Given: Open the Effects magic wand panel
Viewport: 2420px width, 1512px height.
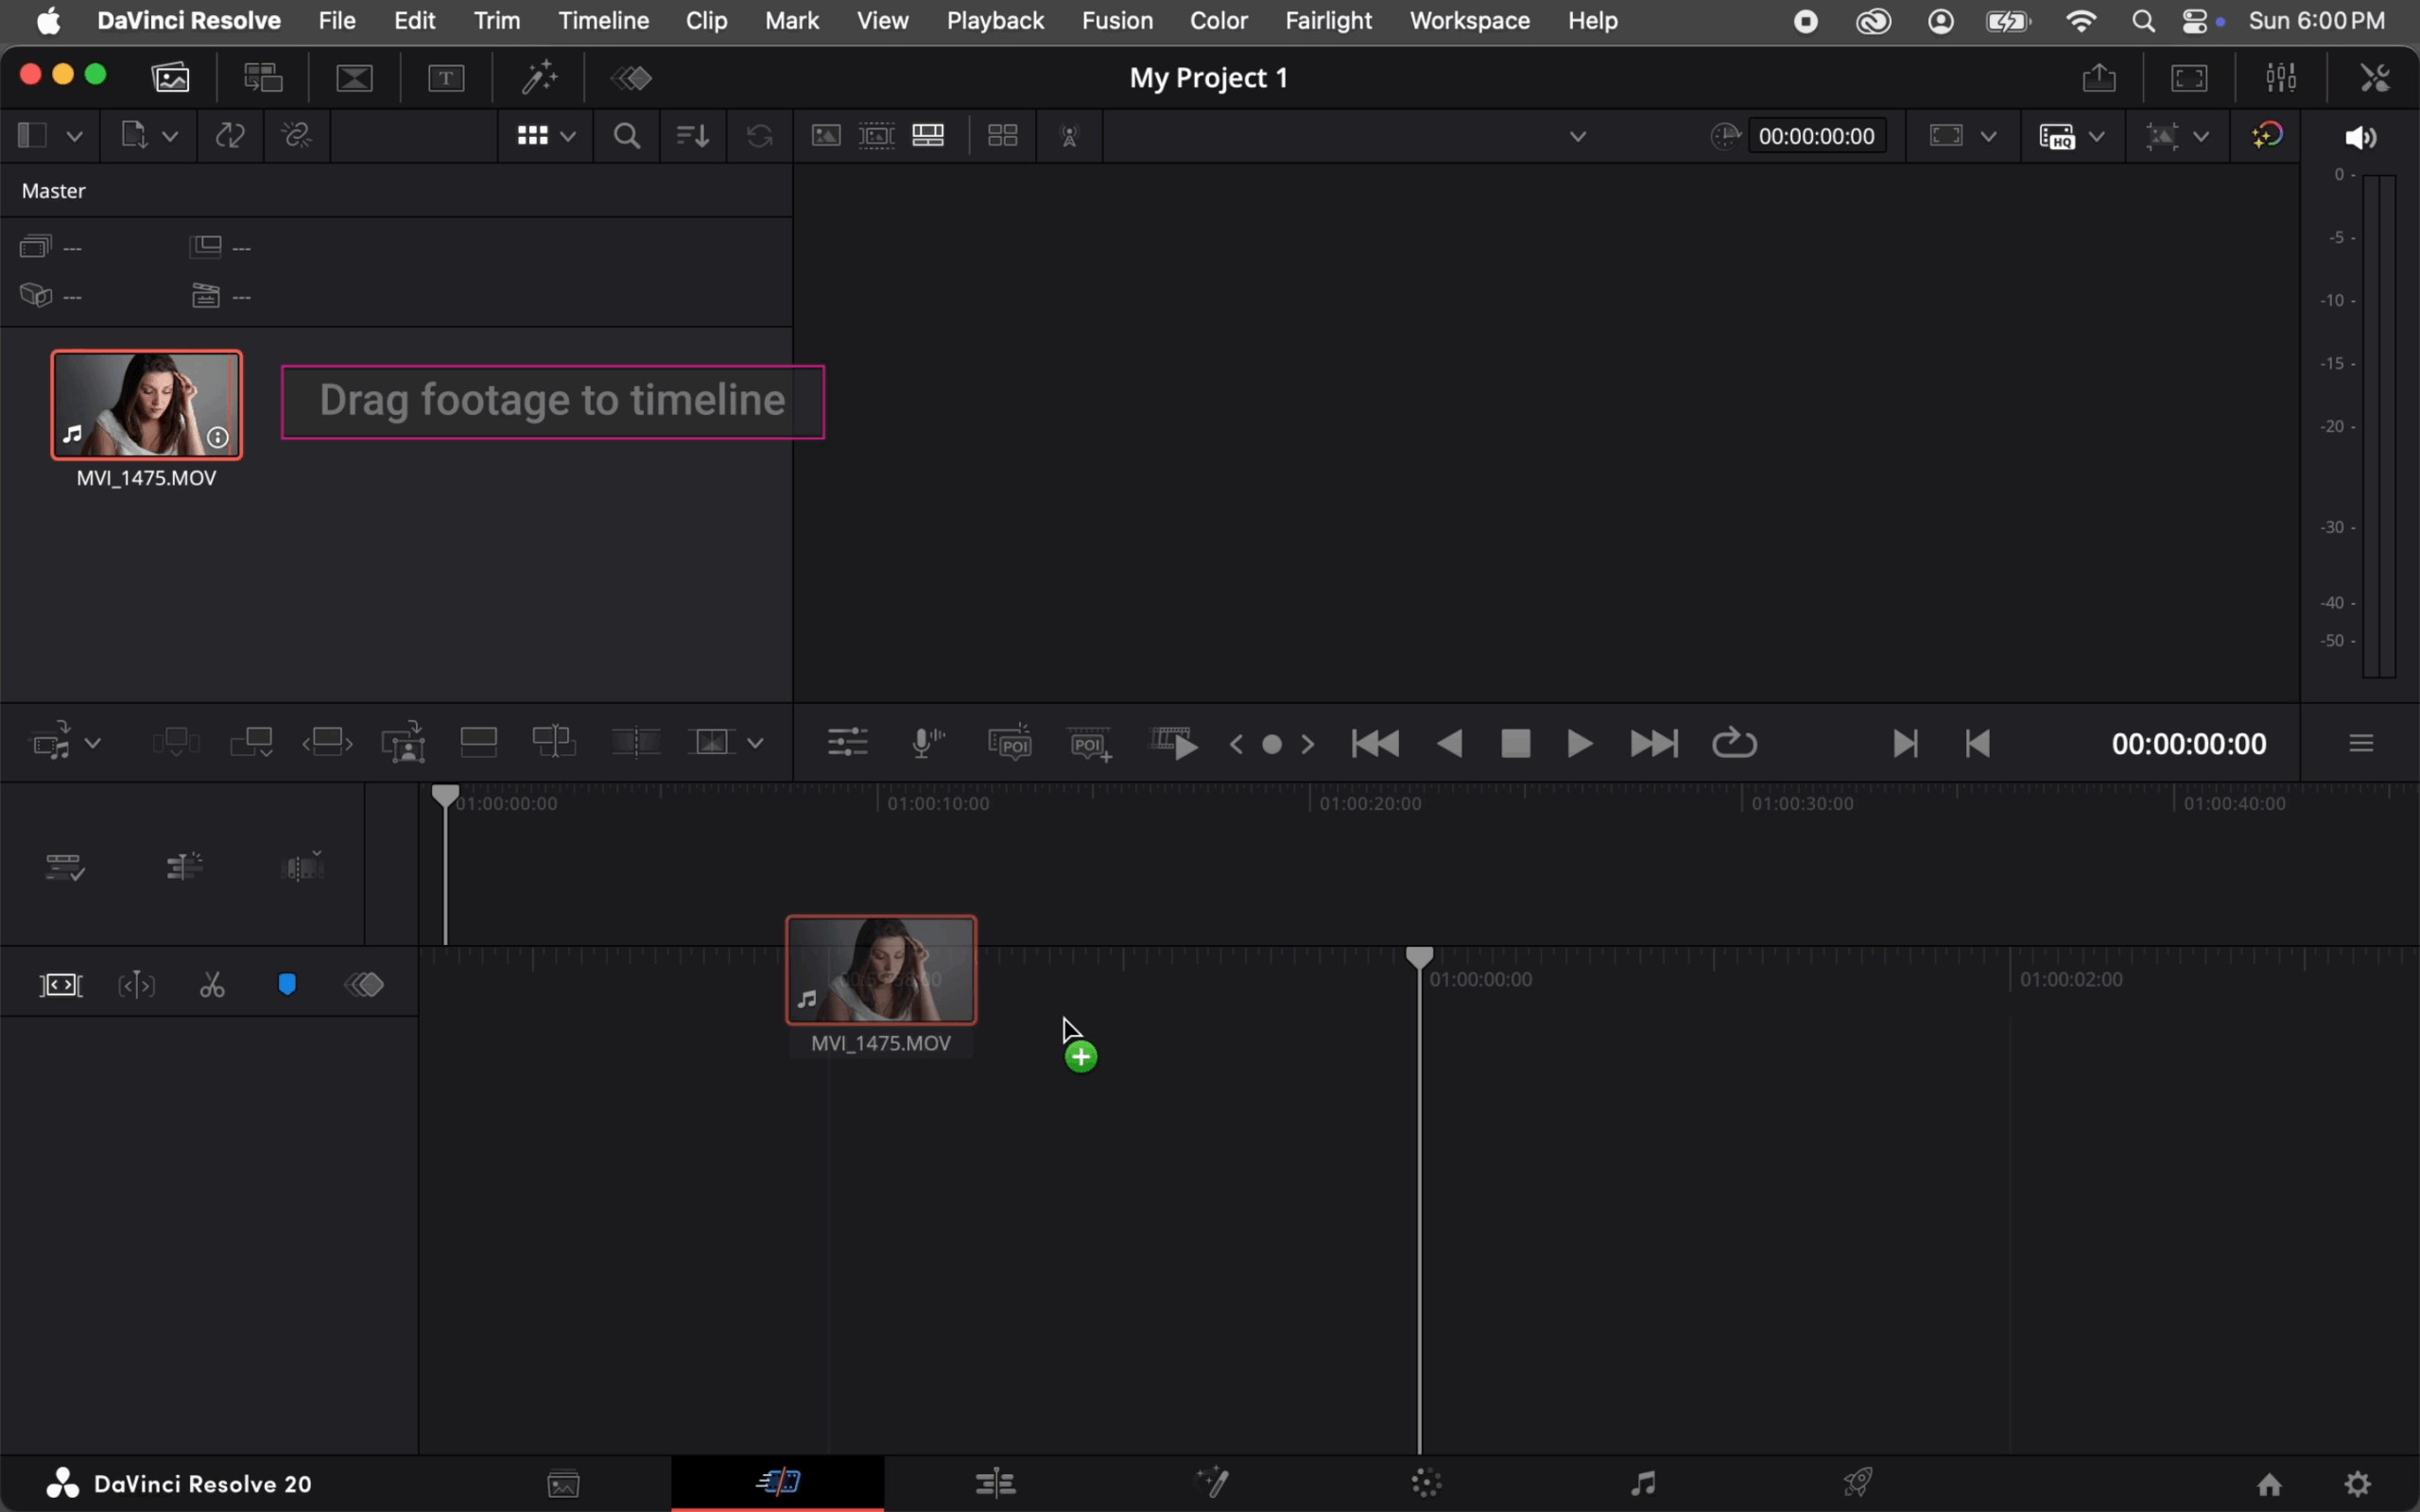Looking at the screenshot, I should [x=539, y=77].
